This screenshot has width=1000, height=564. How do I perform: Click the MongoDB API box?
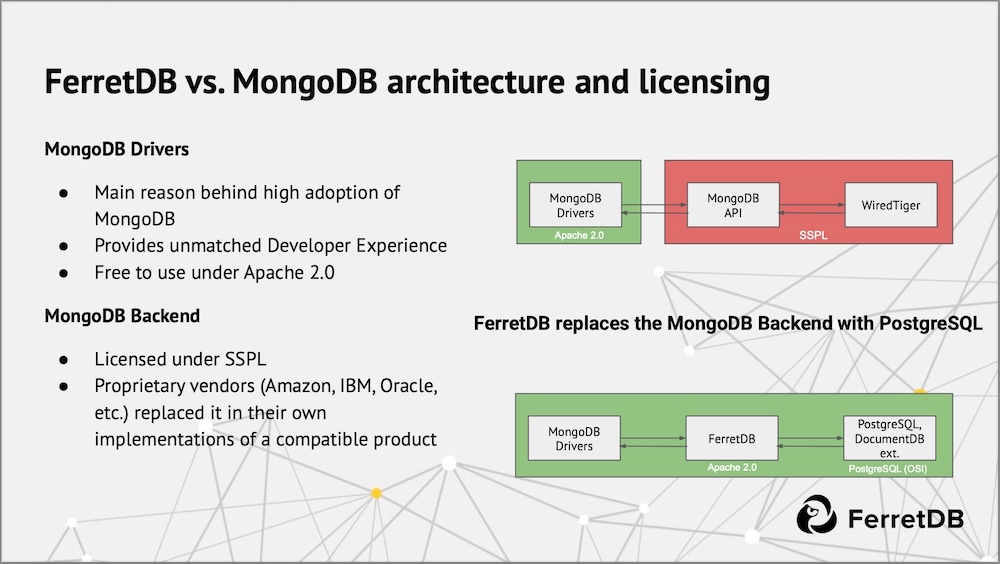pos(733,205)
